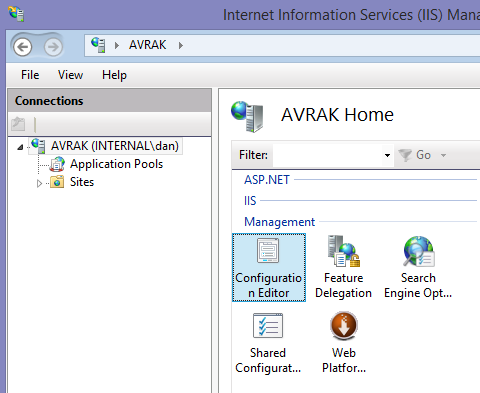
Task: Open the Help menu
Action: click(114, 75)
